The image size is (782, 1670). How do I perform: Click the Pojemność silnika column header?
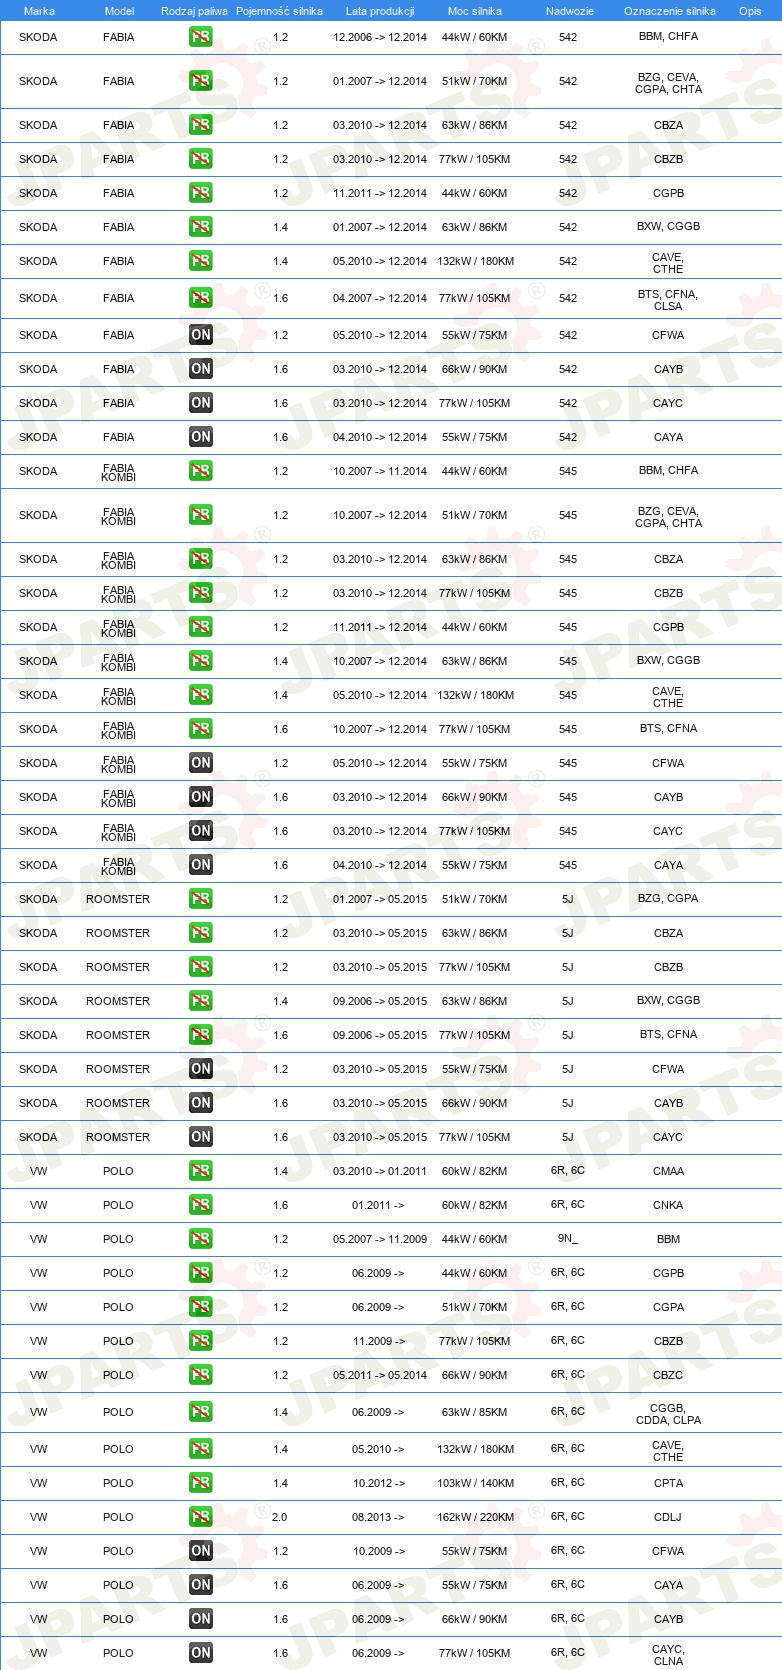click(279, 11)
